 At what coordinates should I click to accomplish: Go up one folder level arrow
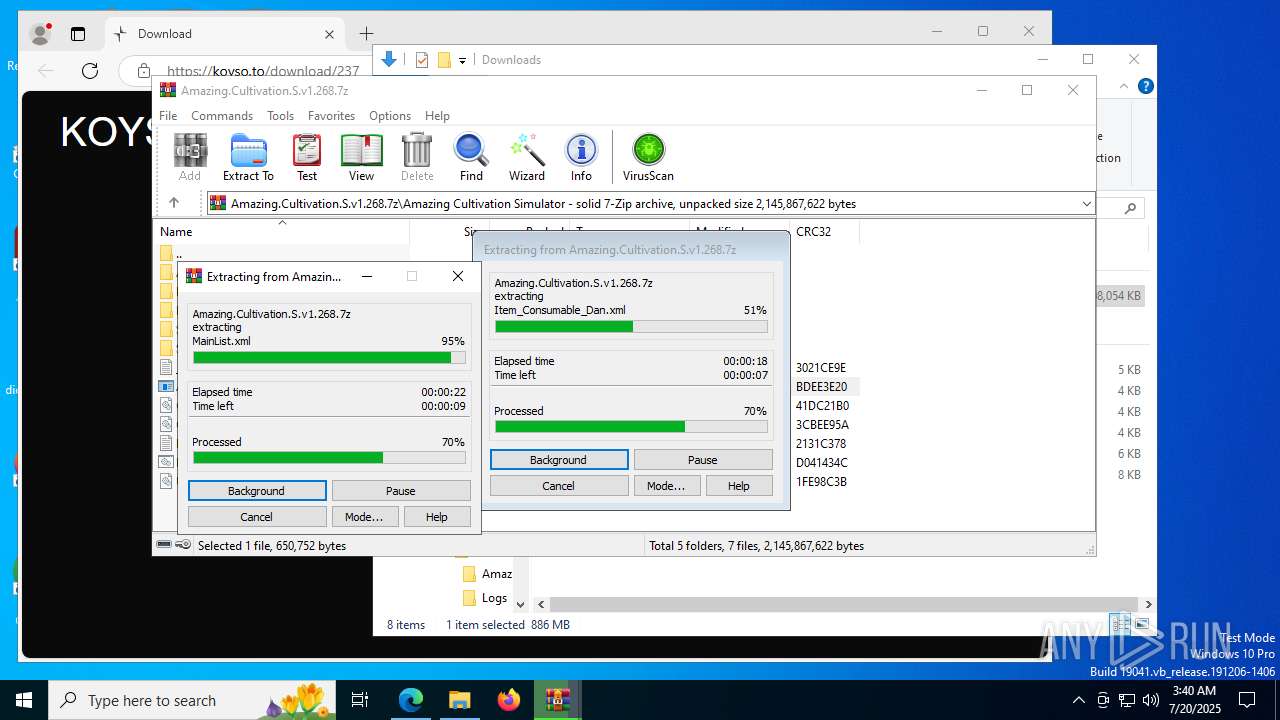click(174, 203)
